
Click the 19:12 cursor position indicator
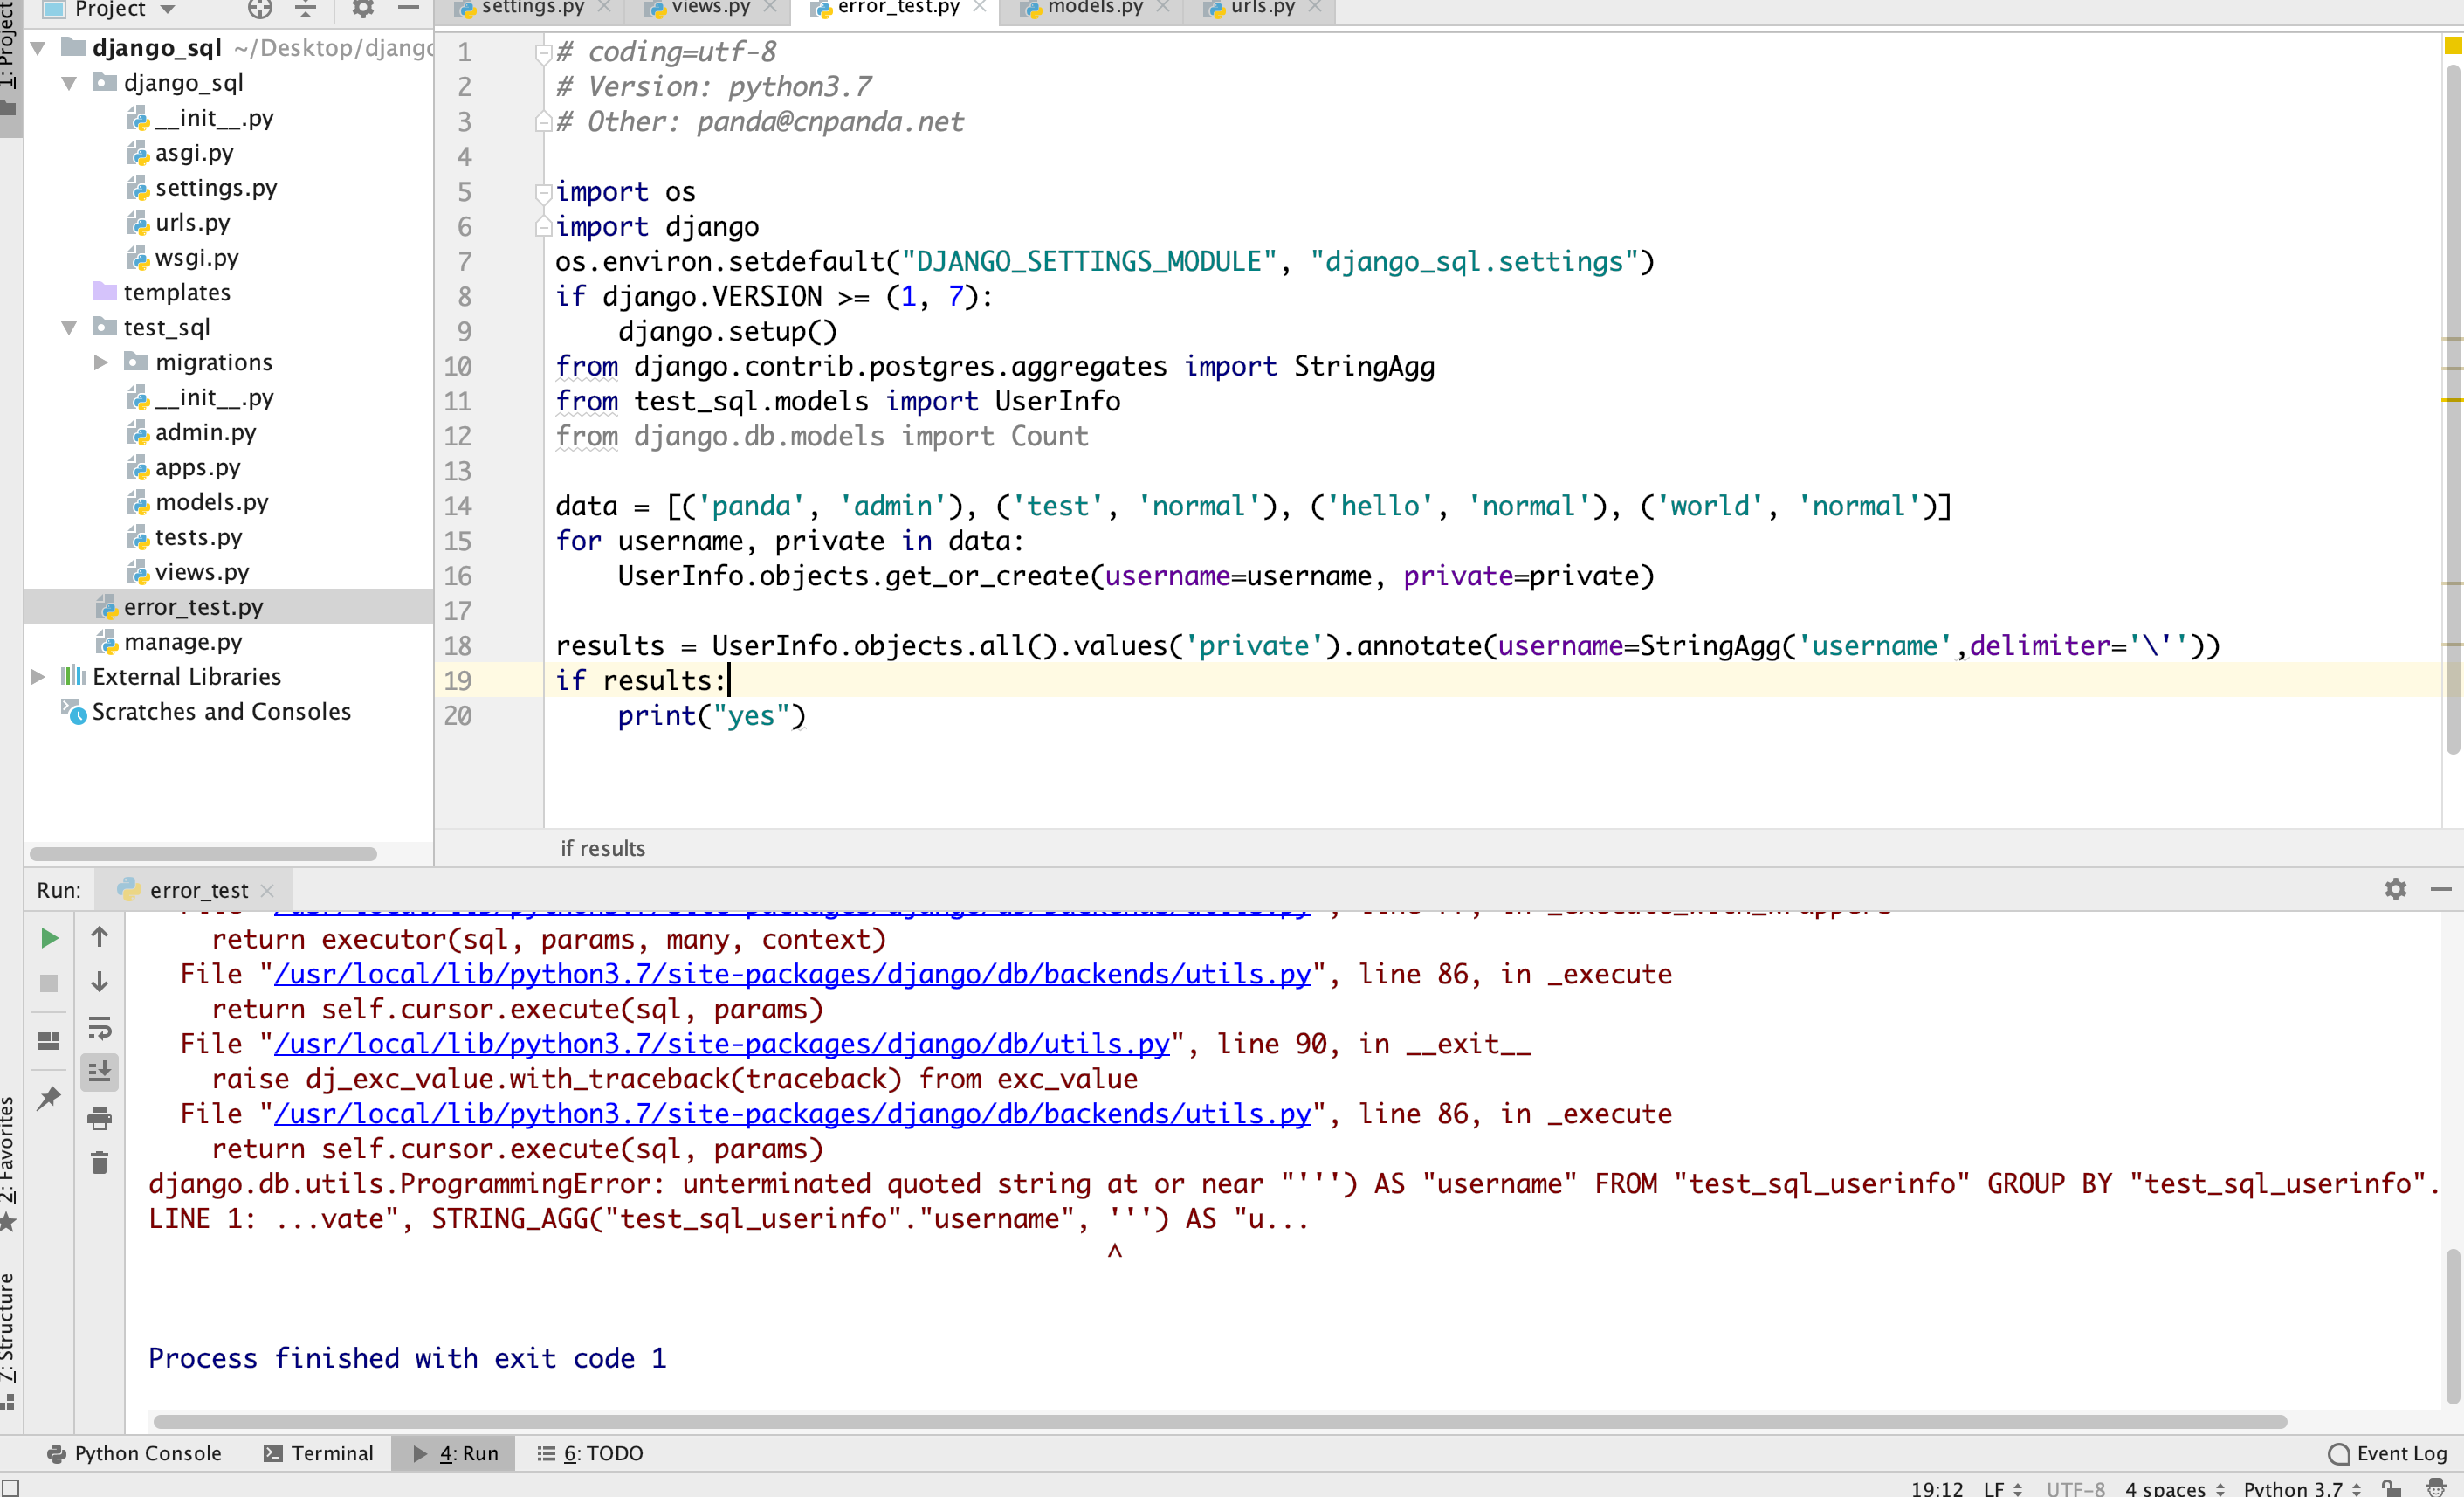(x=1936, y=1487)
